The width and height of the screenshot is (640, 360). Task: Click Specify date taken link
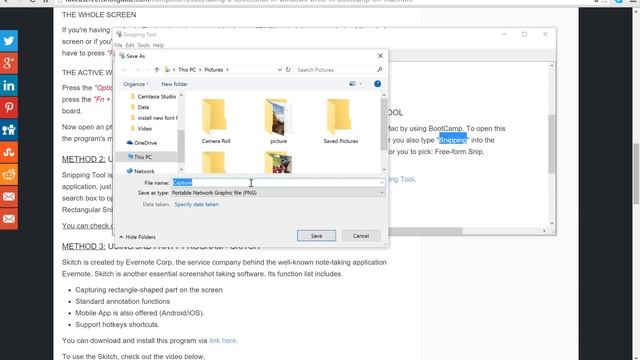[196, 204]
